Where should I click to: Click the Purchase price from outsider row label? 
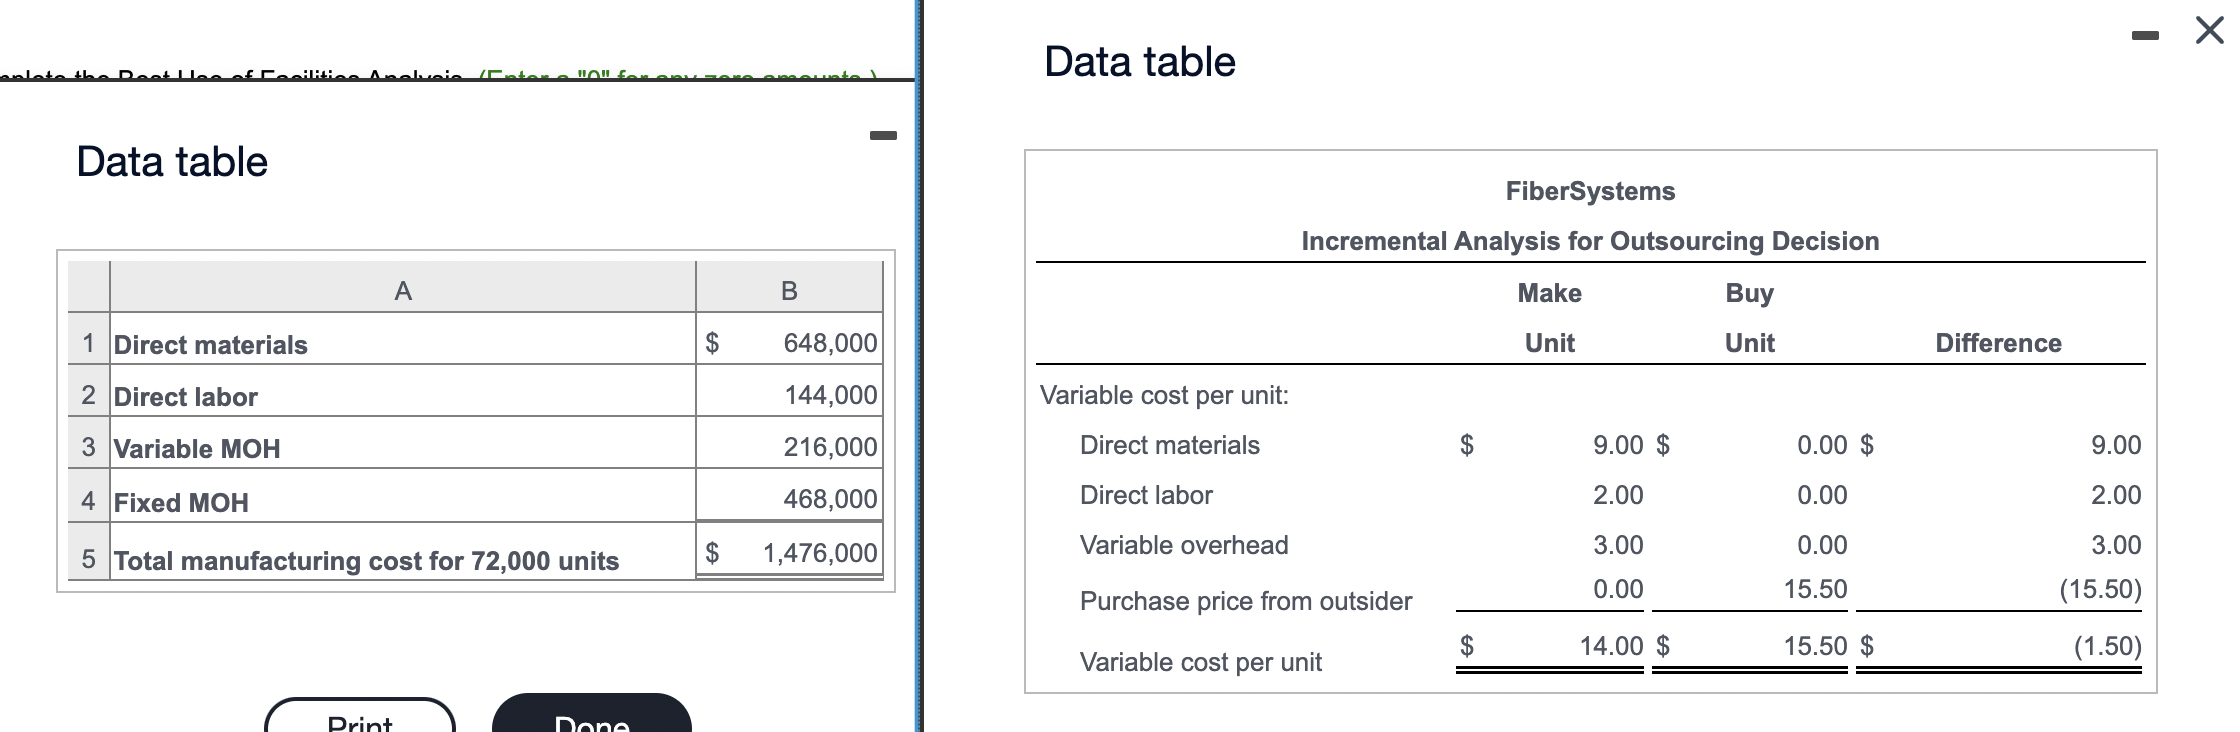[1246, 601]
